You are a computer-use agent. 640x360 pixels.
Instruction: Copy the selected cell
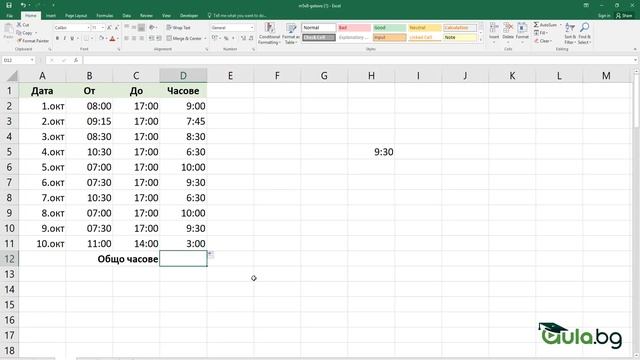click(25, 33)
